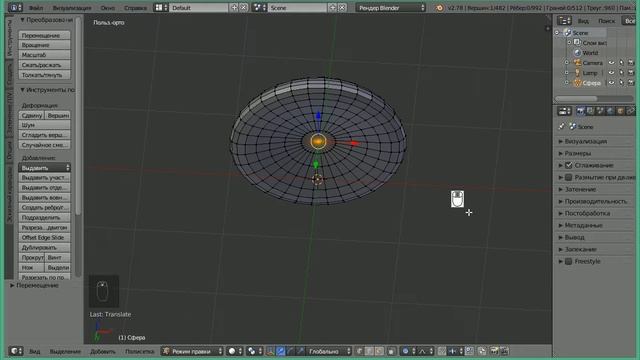The height and width of the screenshot is (360, 640).
Task: Delete the current Scene with X
Action: click(342, 8)
